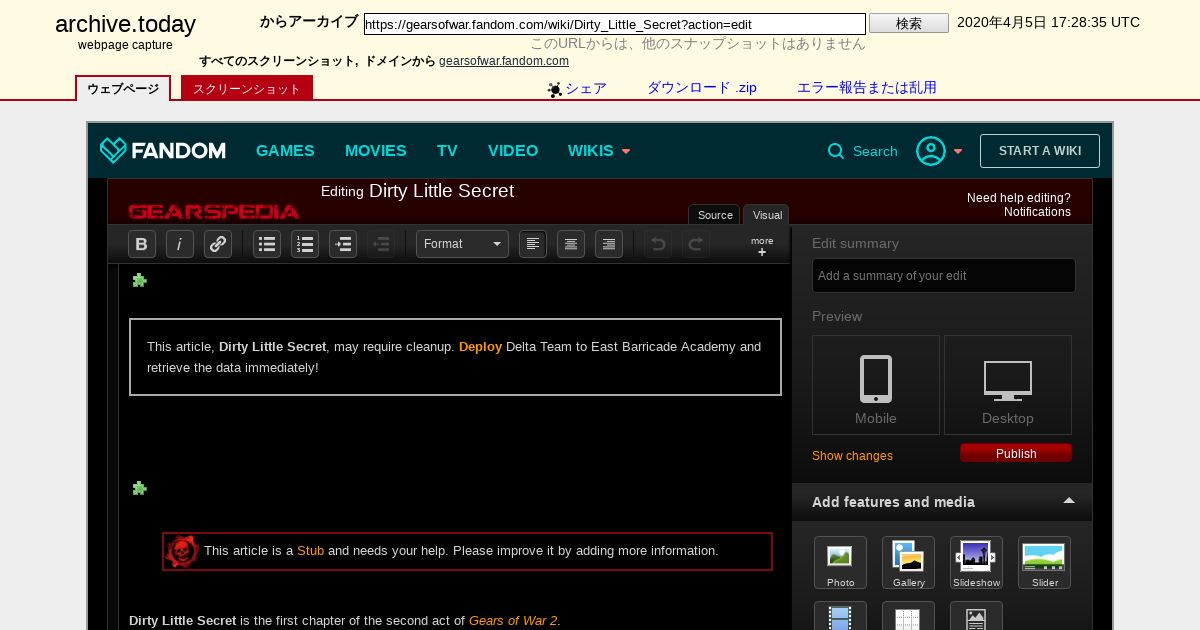1200x630 pixels.
Task: Click the シェア share link
Action: coord(577,88)
